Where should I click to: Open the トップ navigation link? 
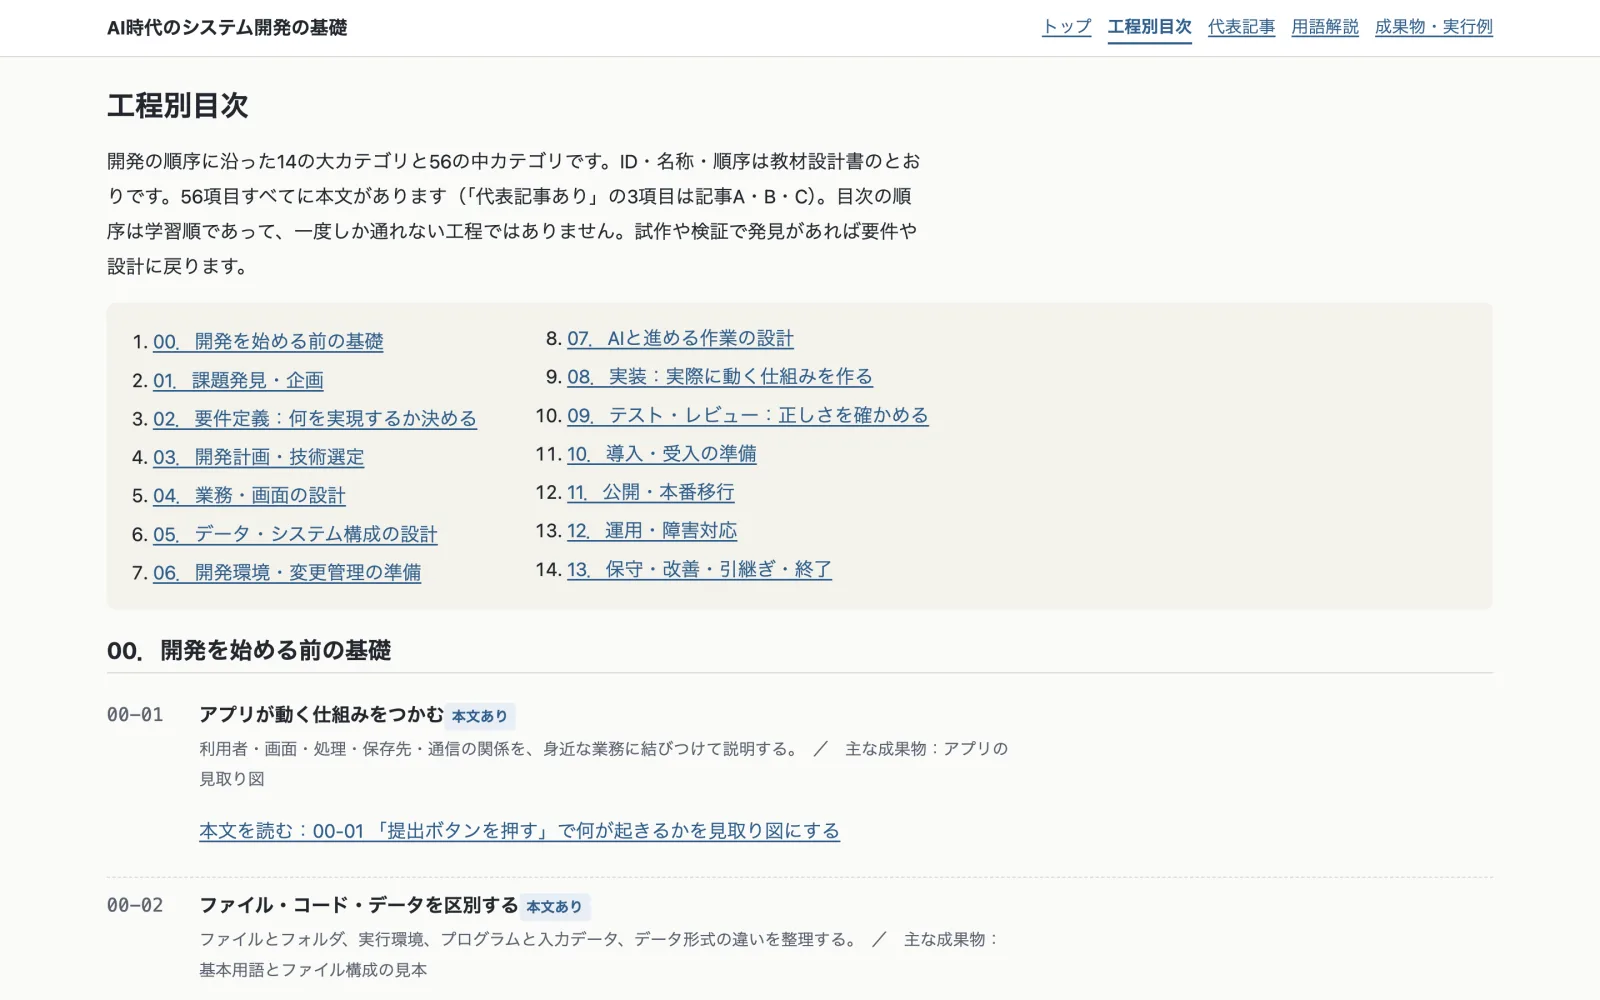(x=1066, y=27)
